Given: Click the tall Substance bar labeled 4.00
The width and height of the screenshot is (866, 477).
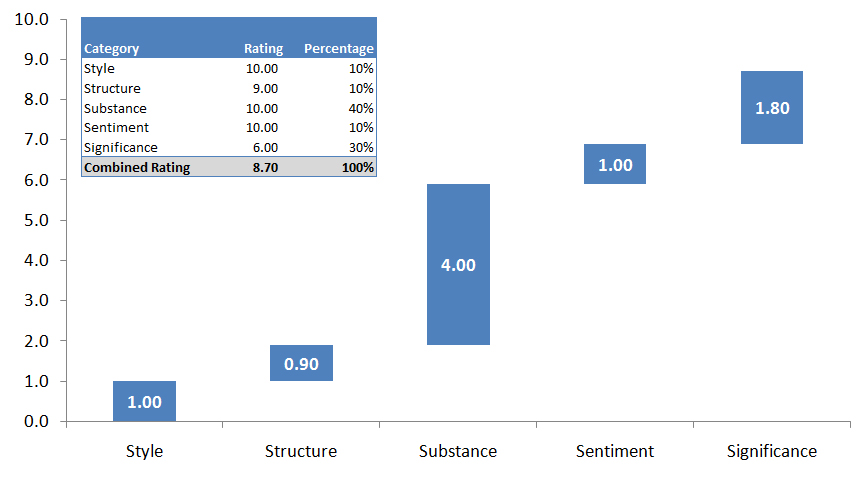Looking at the screenshot, I should 458,265.
